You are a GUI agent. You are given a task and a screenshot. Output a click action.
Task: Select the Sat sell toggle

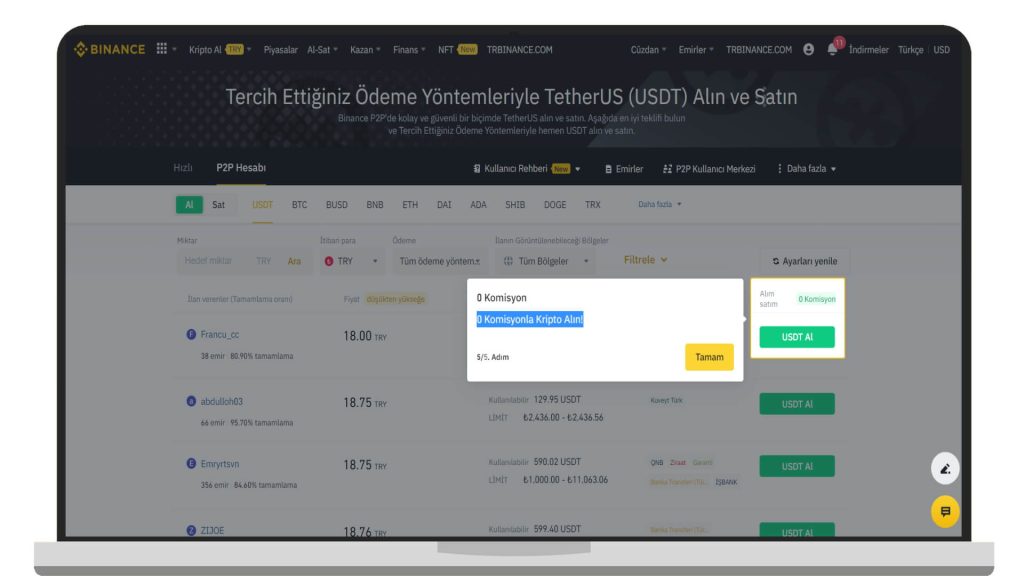click(x=218, y=205)
